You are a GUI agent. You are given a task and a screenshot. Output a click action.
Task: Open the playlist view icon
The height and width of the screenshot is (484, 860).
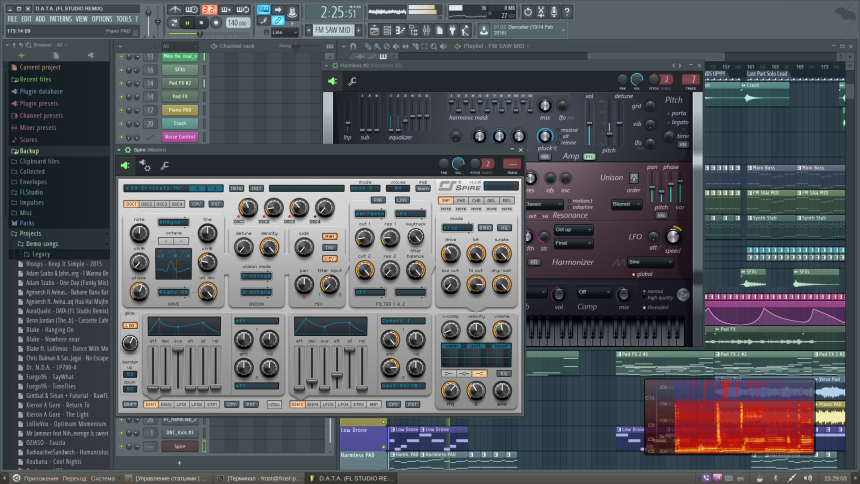pyautogui.click(x=375, y=30)
